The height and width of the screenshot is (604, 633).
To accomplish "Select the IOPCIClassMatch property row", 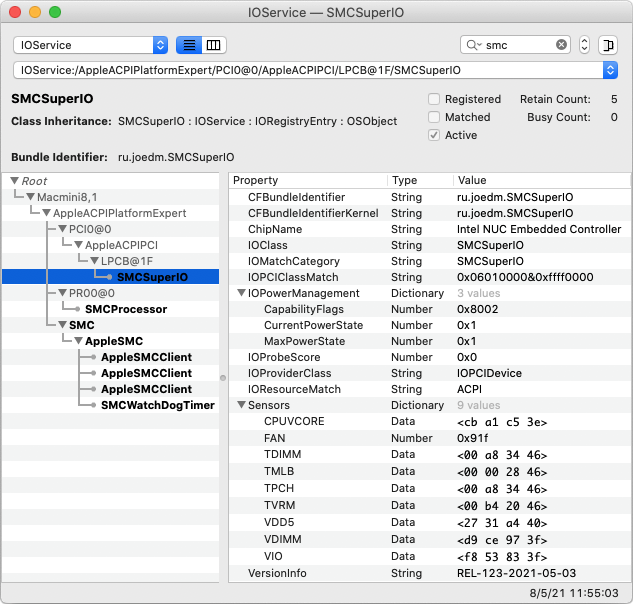I will click(430, 277).
